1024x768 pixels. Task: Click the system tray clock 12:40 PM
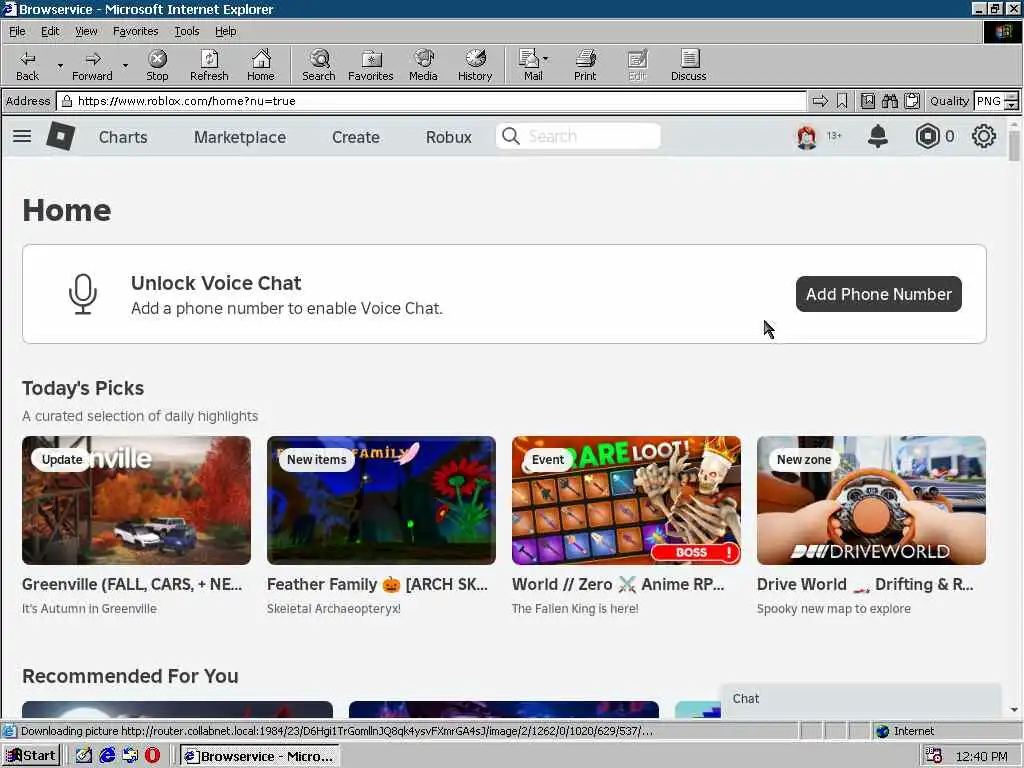981,756
